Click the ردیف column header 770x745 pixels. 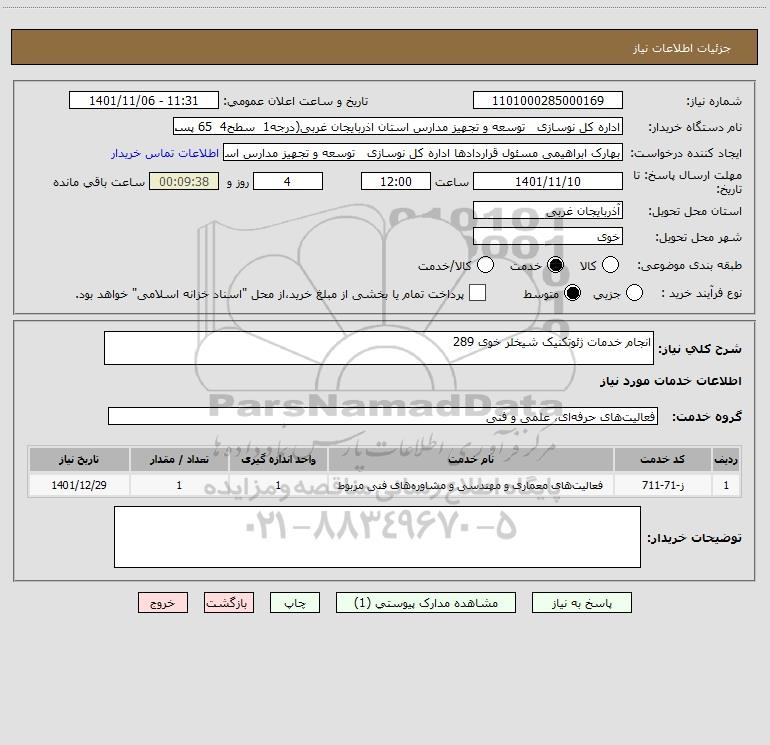[x=726, y=459]
